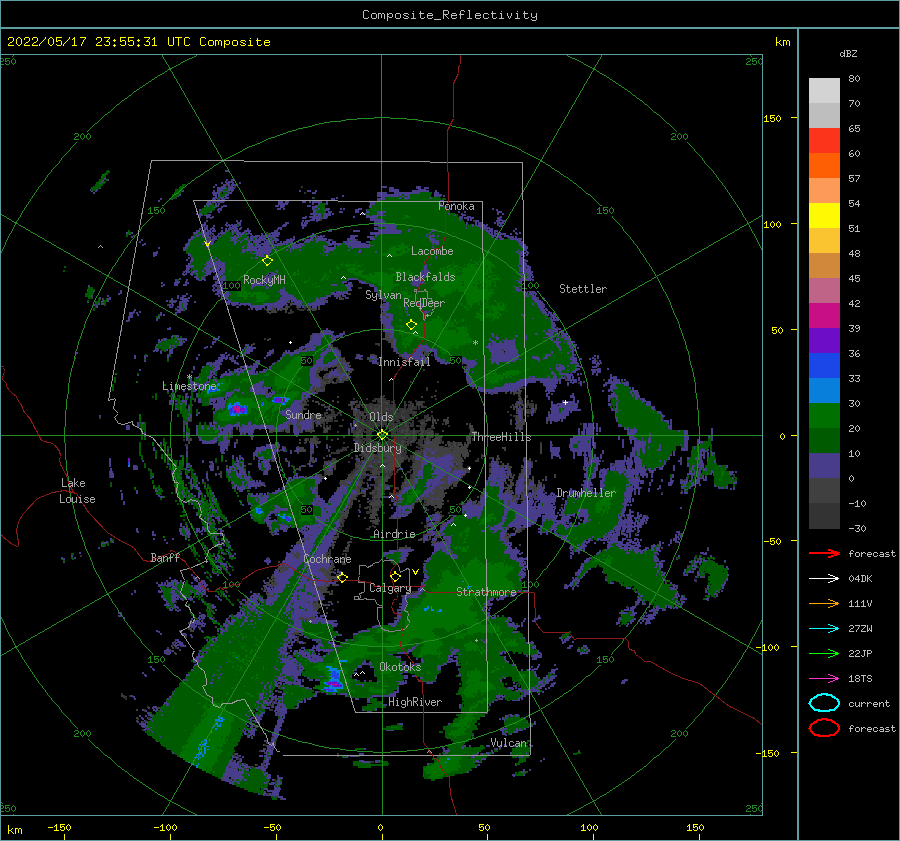This screenshot has height=841, width=900.
Task: Click the Drumheller label
Action: (586, 493)
